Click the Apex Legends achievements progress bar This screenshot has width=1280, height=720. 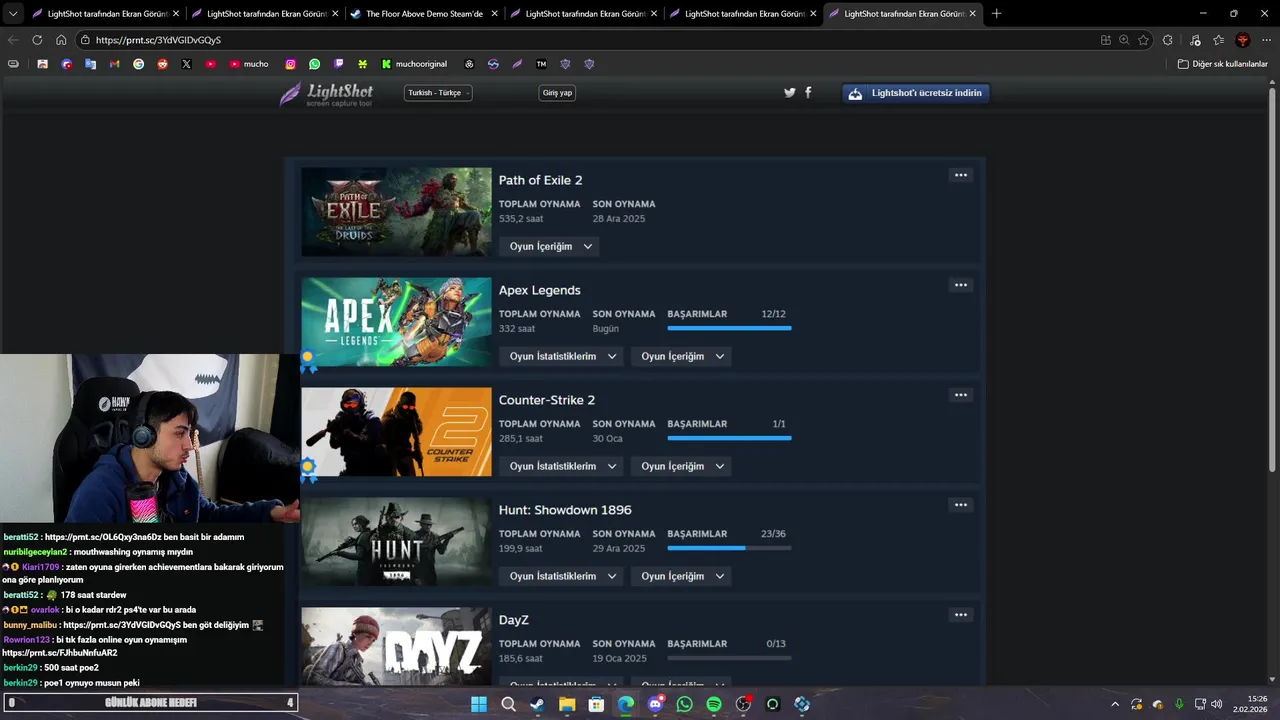[729, 328]
